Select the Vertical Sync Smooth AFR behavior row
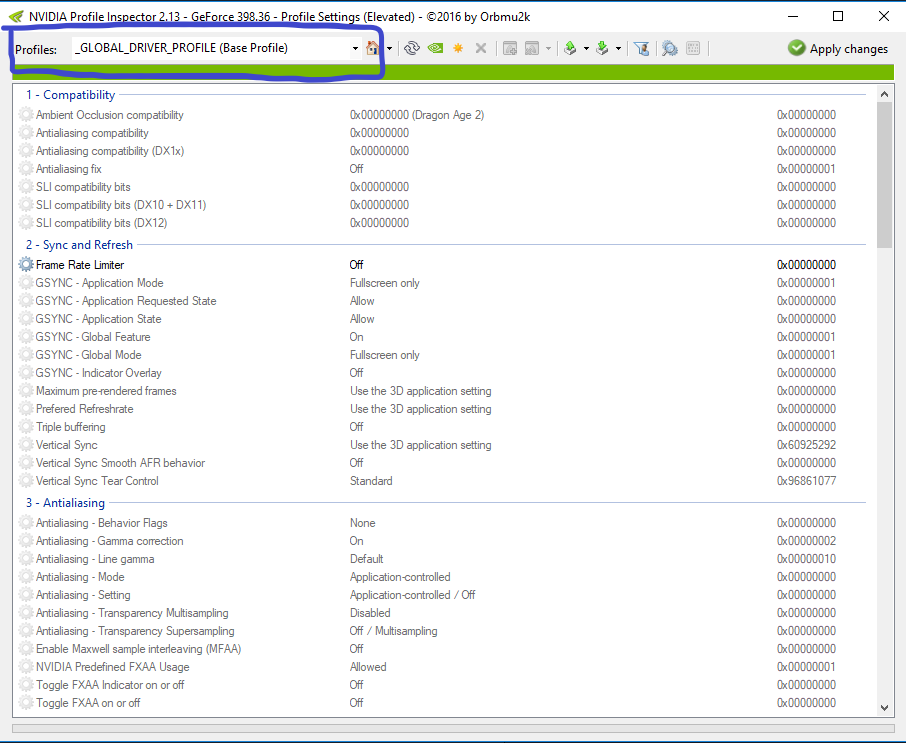 [442, 463]
